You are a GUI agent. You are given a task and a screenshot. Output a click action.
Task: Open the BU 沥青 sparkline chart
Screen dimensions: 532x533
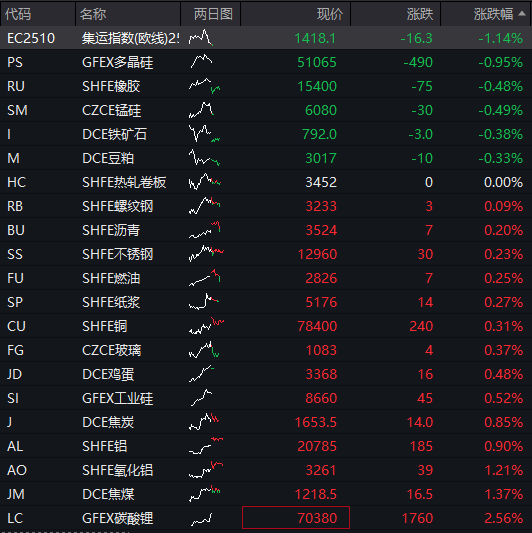pos(205,230)
